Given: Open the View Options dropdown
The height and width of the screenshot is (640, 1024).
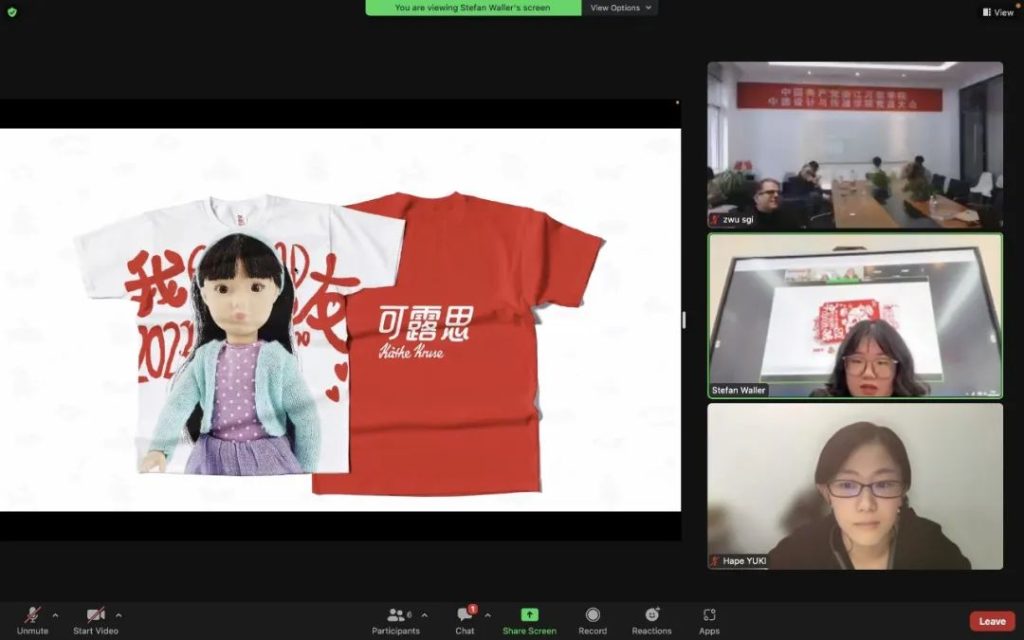Looking at the screenshot, I should [x=620, y=8].
